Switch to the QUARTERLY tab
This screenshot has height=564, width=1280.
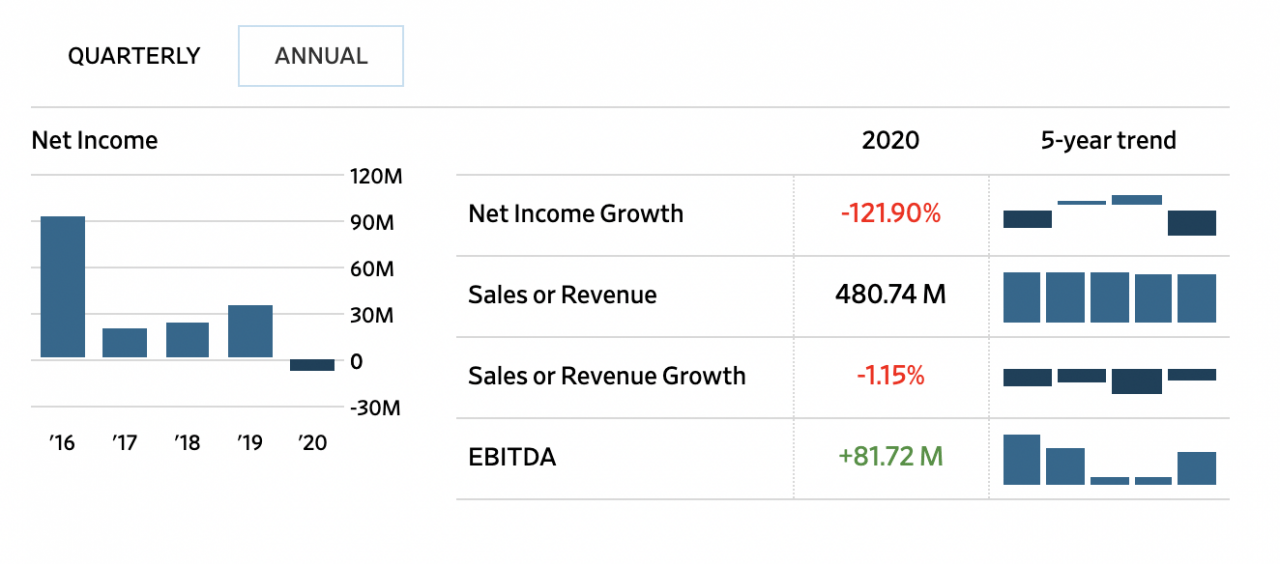(134, 56)
